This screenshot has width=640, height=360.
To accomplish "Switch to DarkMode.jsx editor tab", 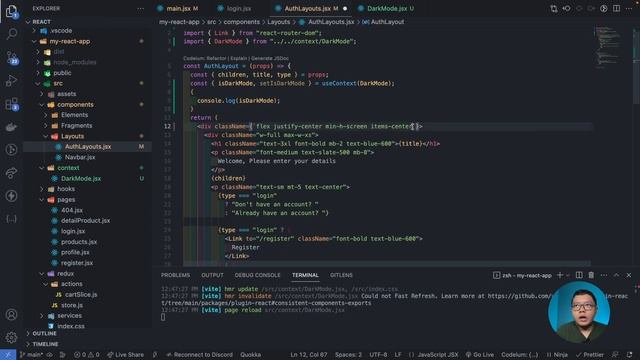I will click(387, 9).
